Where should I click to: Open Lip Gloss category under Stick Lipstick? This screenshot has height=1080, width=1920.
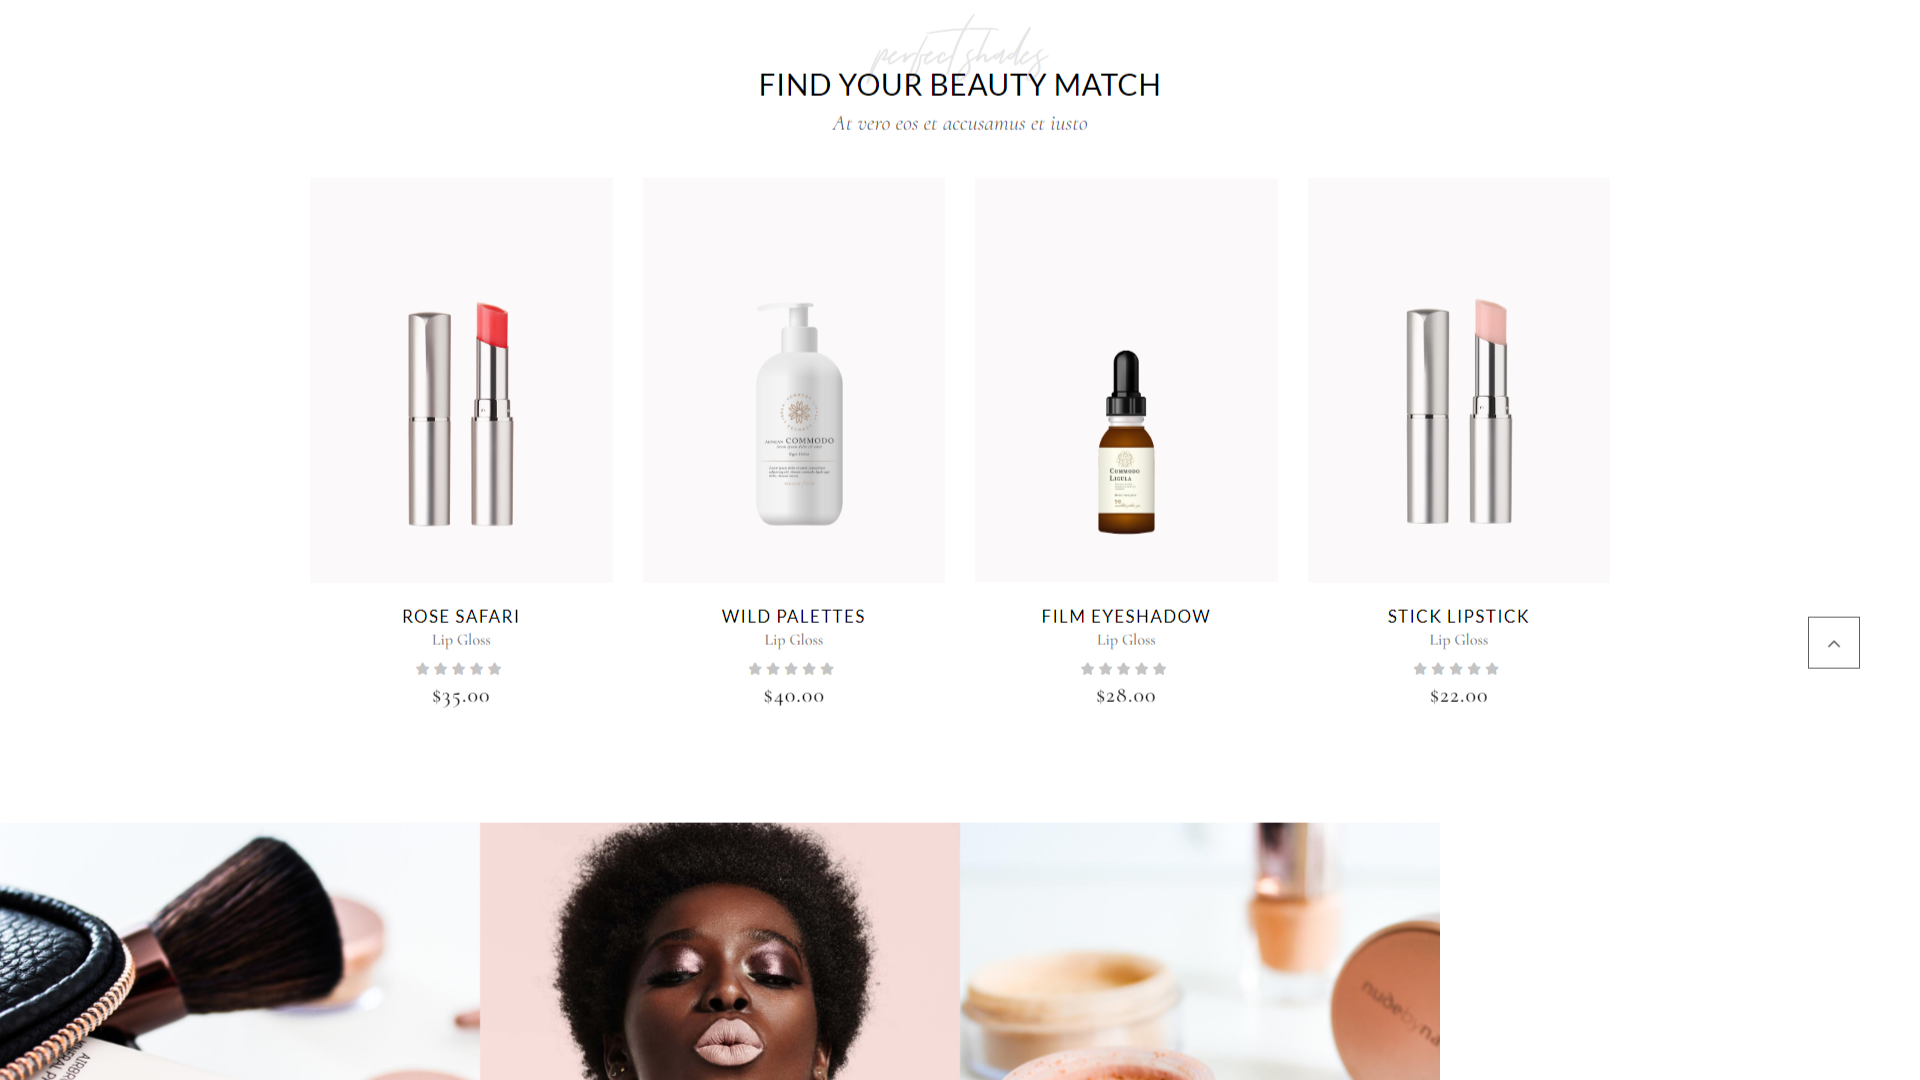tap(1459, 640)
